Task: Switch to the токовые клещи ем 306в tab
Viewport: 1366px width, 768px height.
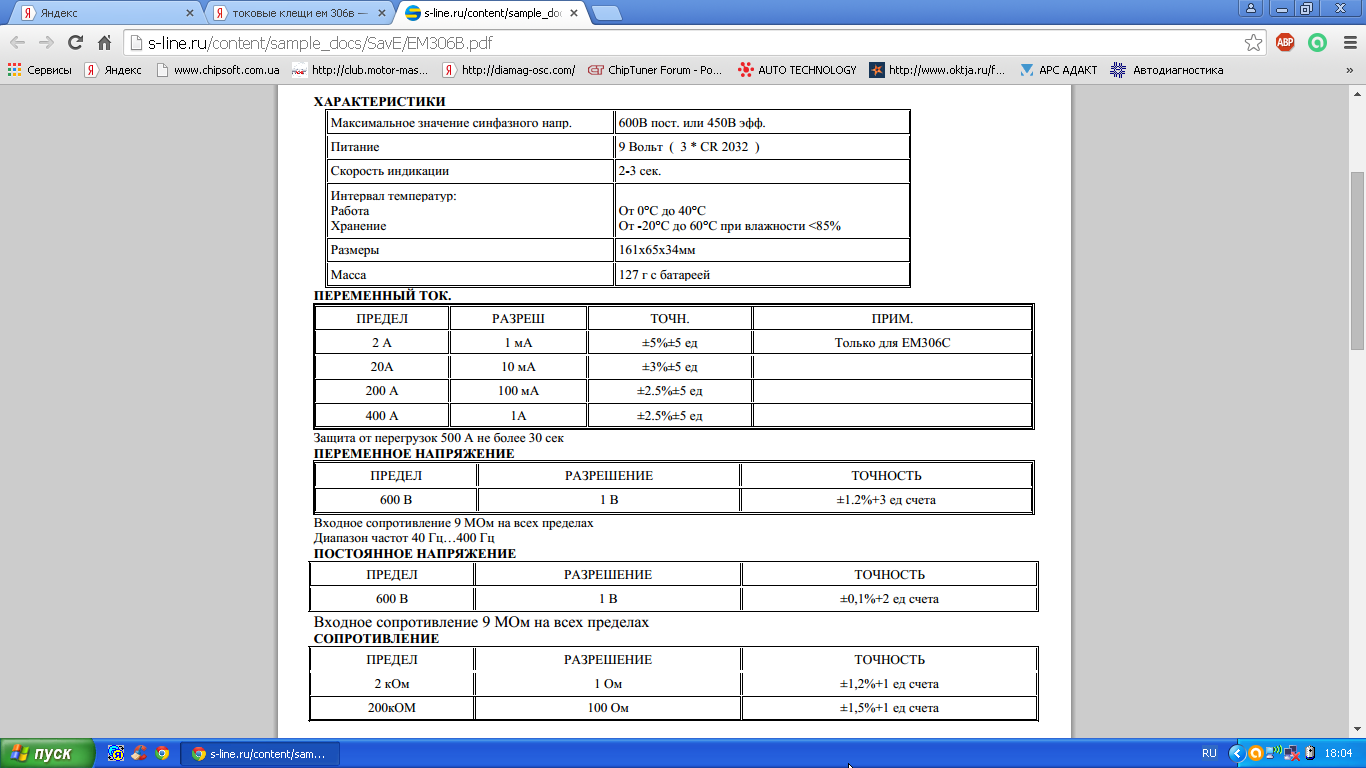Action: coord(297,14)
